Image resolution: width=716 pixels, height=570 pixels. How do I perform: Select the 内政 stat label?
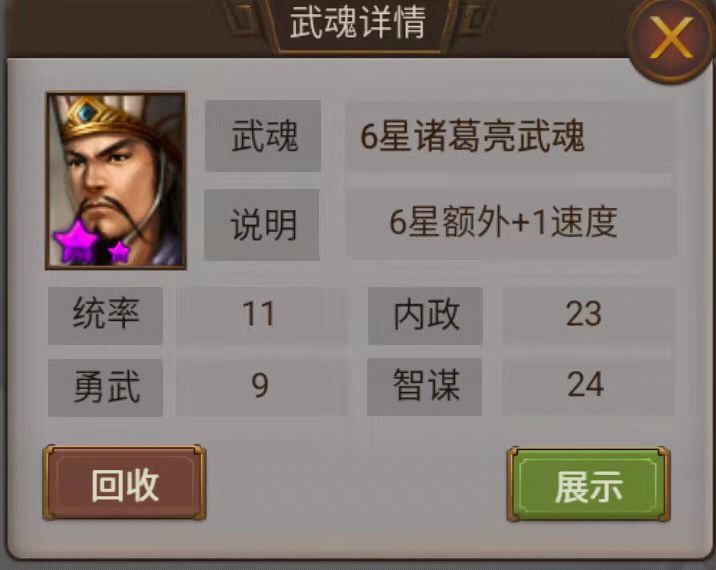click(426, 315)
